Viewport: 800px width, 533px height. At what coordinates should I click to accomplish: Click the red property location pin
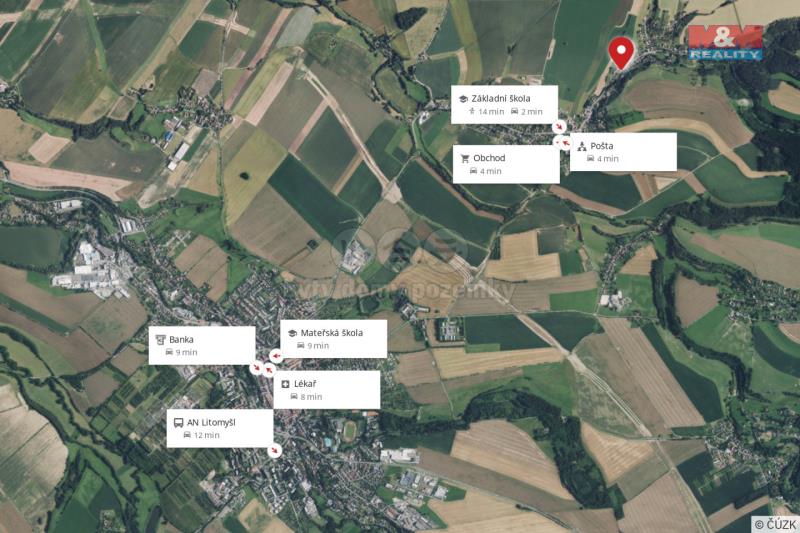621,53
